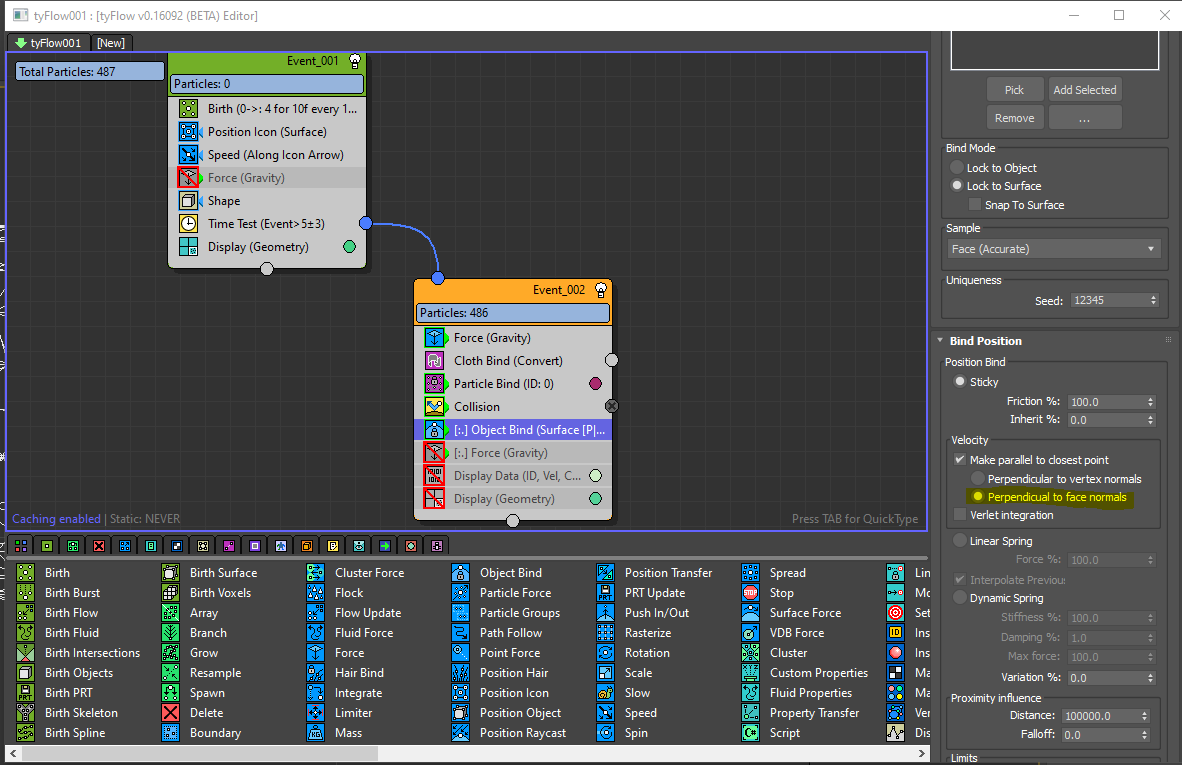Click the Event_002 orange title bar
Screen dimensions: 1182x765
[513, 290]
